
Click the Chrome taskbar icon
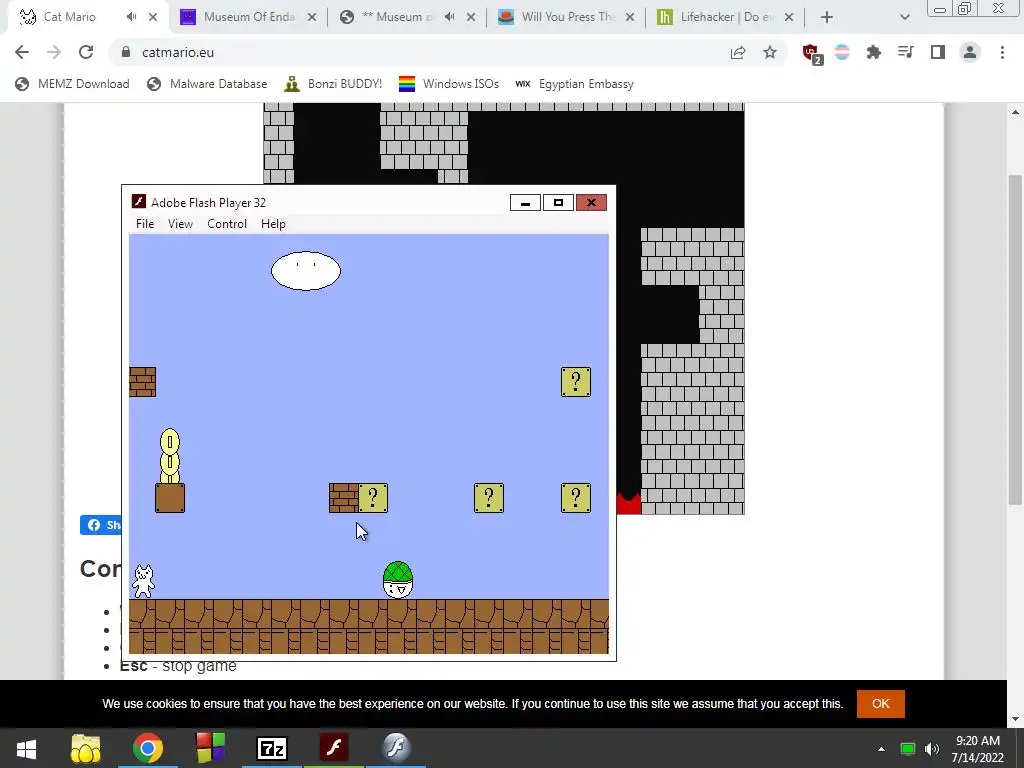[x=148, y=748]
